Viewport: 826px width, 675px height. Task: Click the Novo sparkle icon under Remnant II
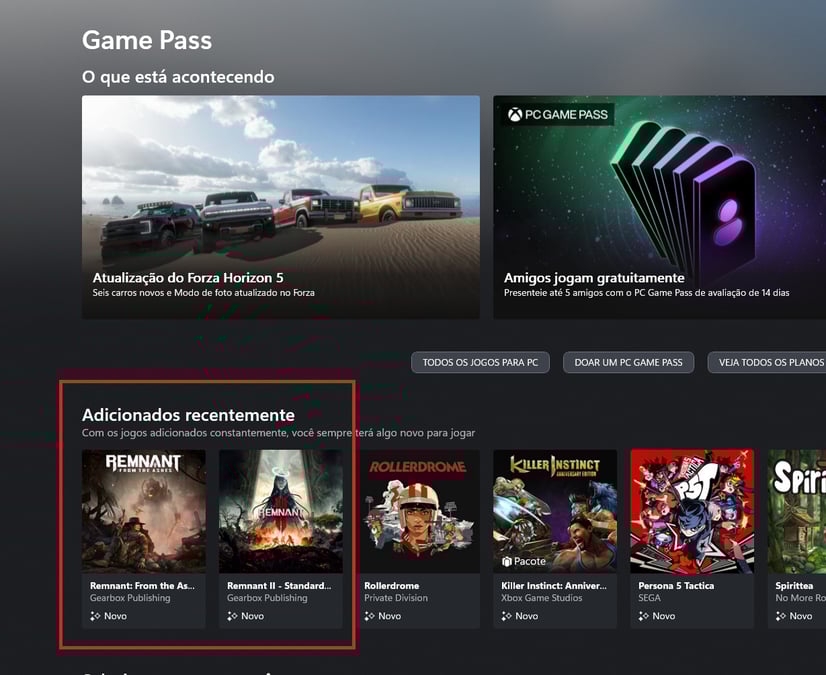(x=232, y=616)
